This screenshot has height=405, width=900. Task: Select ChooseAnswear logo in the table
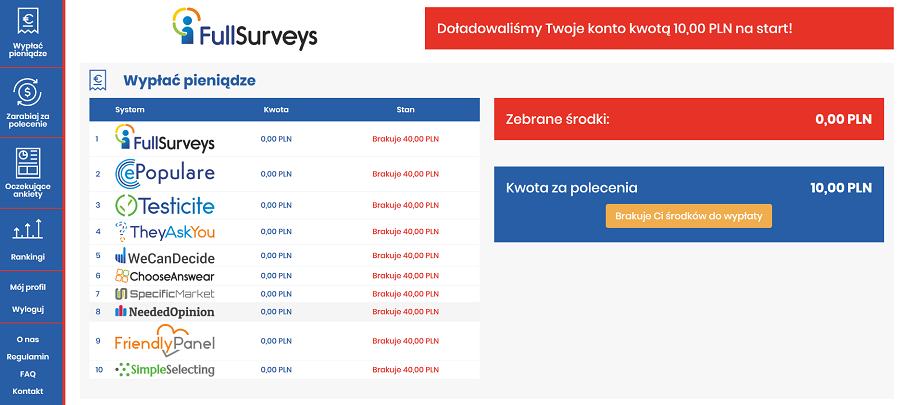[x=165, y=276]
